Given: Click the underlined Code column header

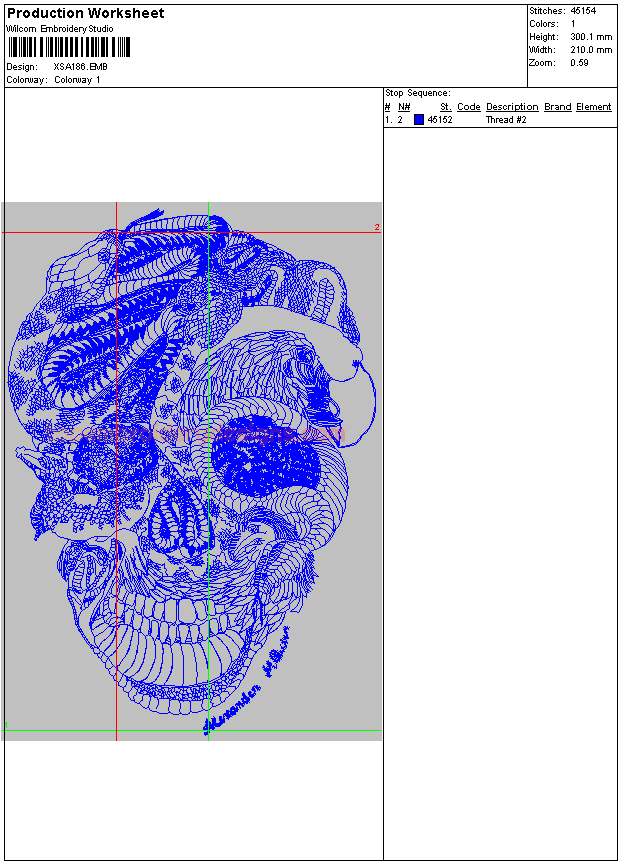Looking at the screenshot, I should tap(469, 107).
